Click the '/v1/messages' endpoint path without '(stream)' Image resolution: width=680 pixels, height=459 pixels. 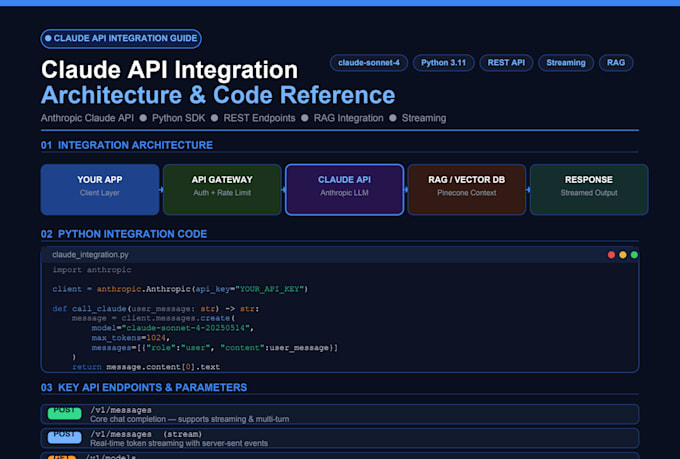point(121,410)
